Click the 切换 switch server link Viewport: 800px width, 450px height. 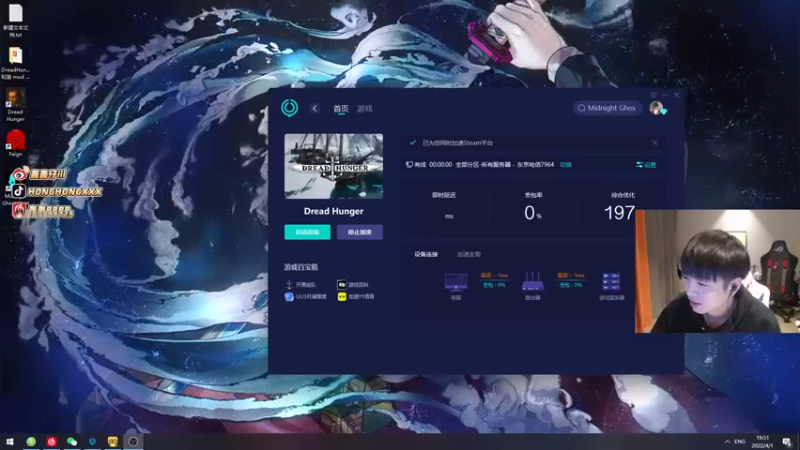[x=566, y=165]
